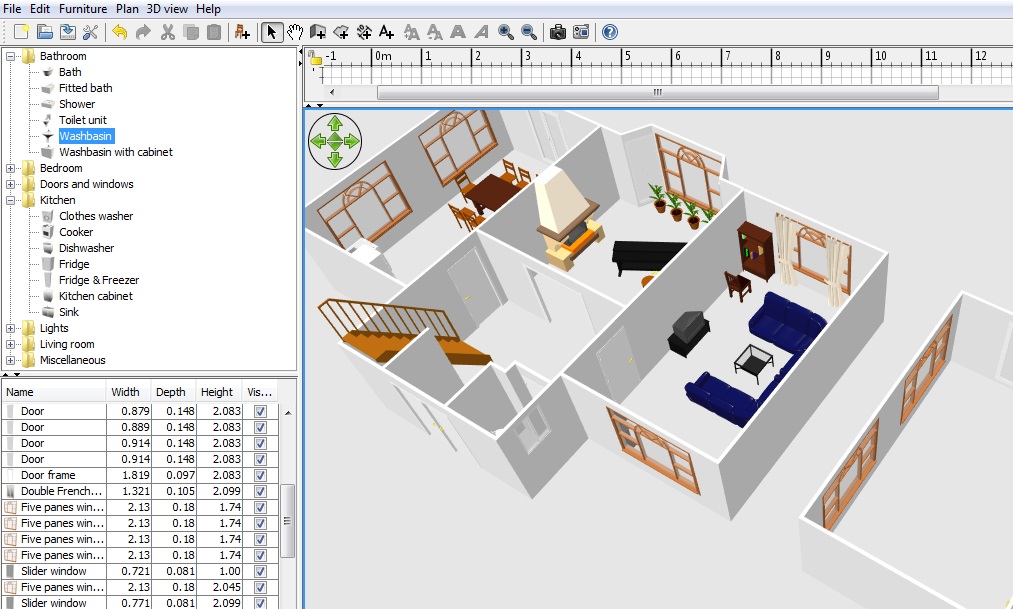This screenshot has width=1013, height=609.
Task: Expand the Living room category
Action: (11, 344)
